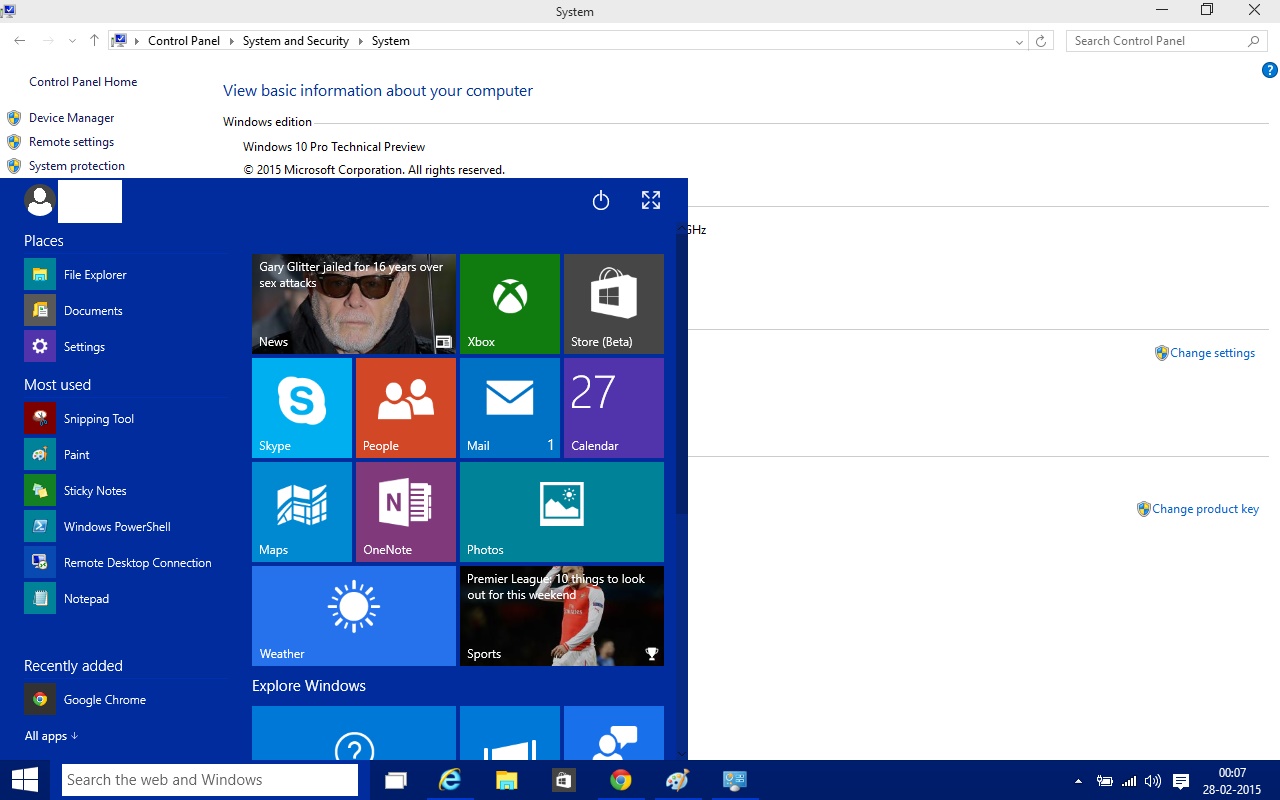
Task: Launch Snipping Tool from Most used
Action: (x=125, y=419)
